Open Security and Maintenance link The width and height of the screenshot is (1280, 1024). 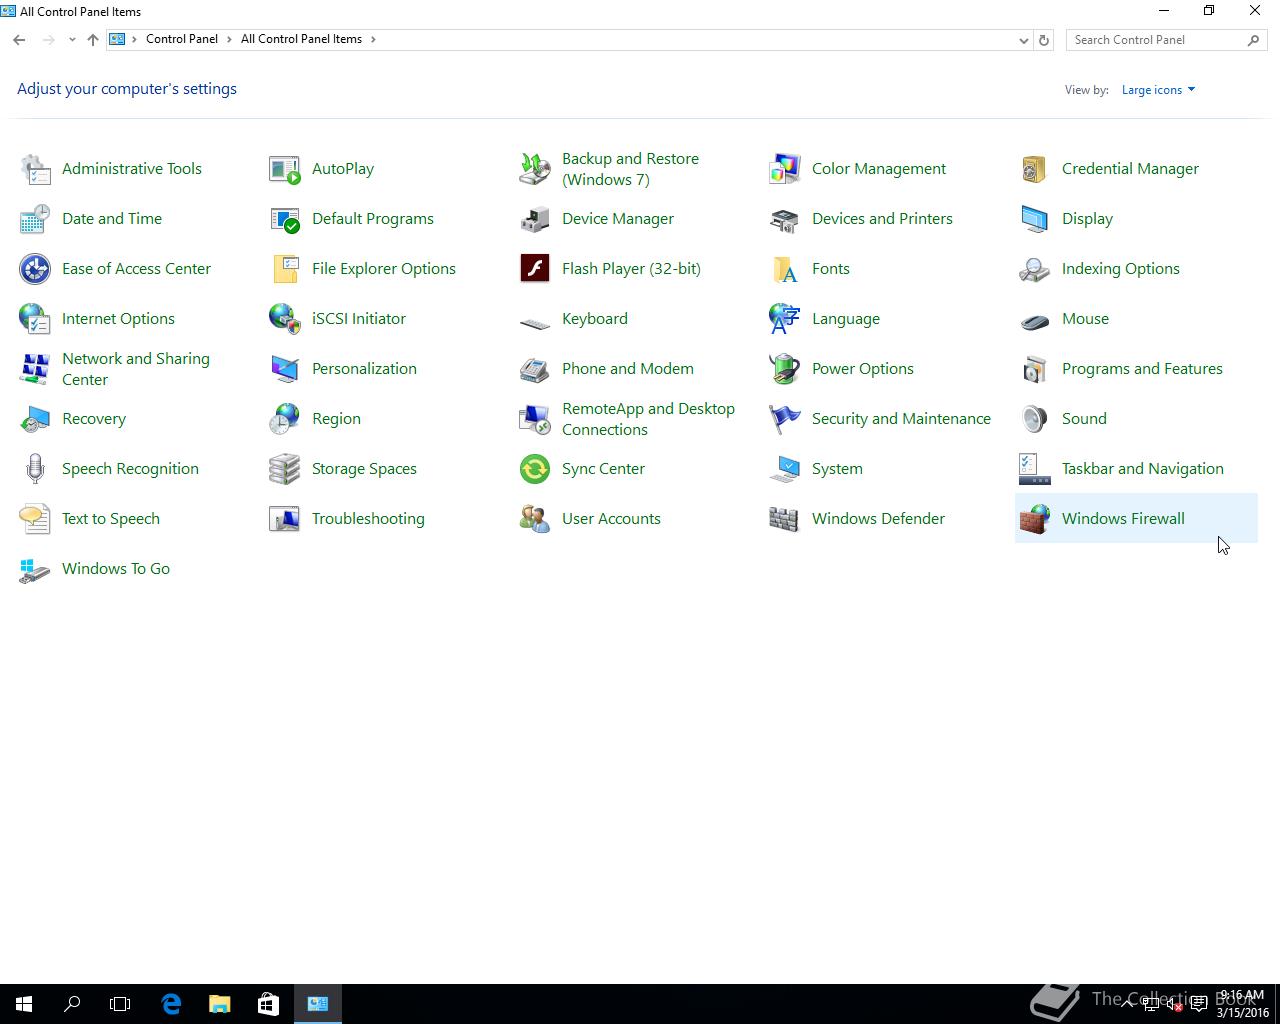(901, 419)
